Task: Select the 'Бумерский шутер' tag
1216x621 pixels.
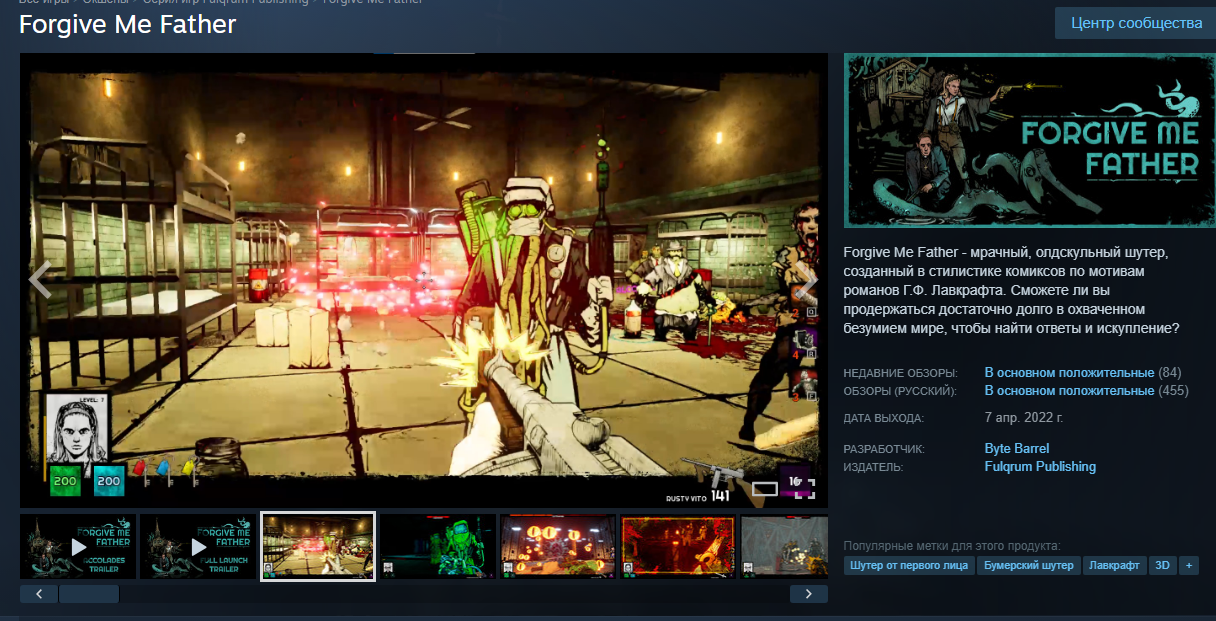Action: coord(1029,566)
